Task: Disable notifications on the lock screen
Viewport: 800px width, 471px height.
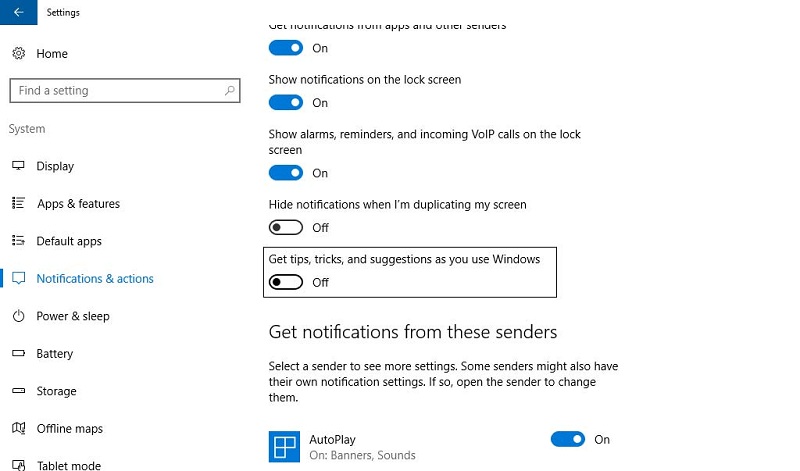Action: [x=286, y=103]
